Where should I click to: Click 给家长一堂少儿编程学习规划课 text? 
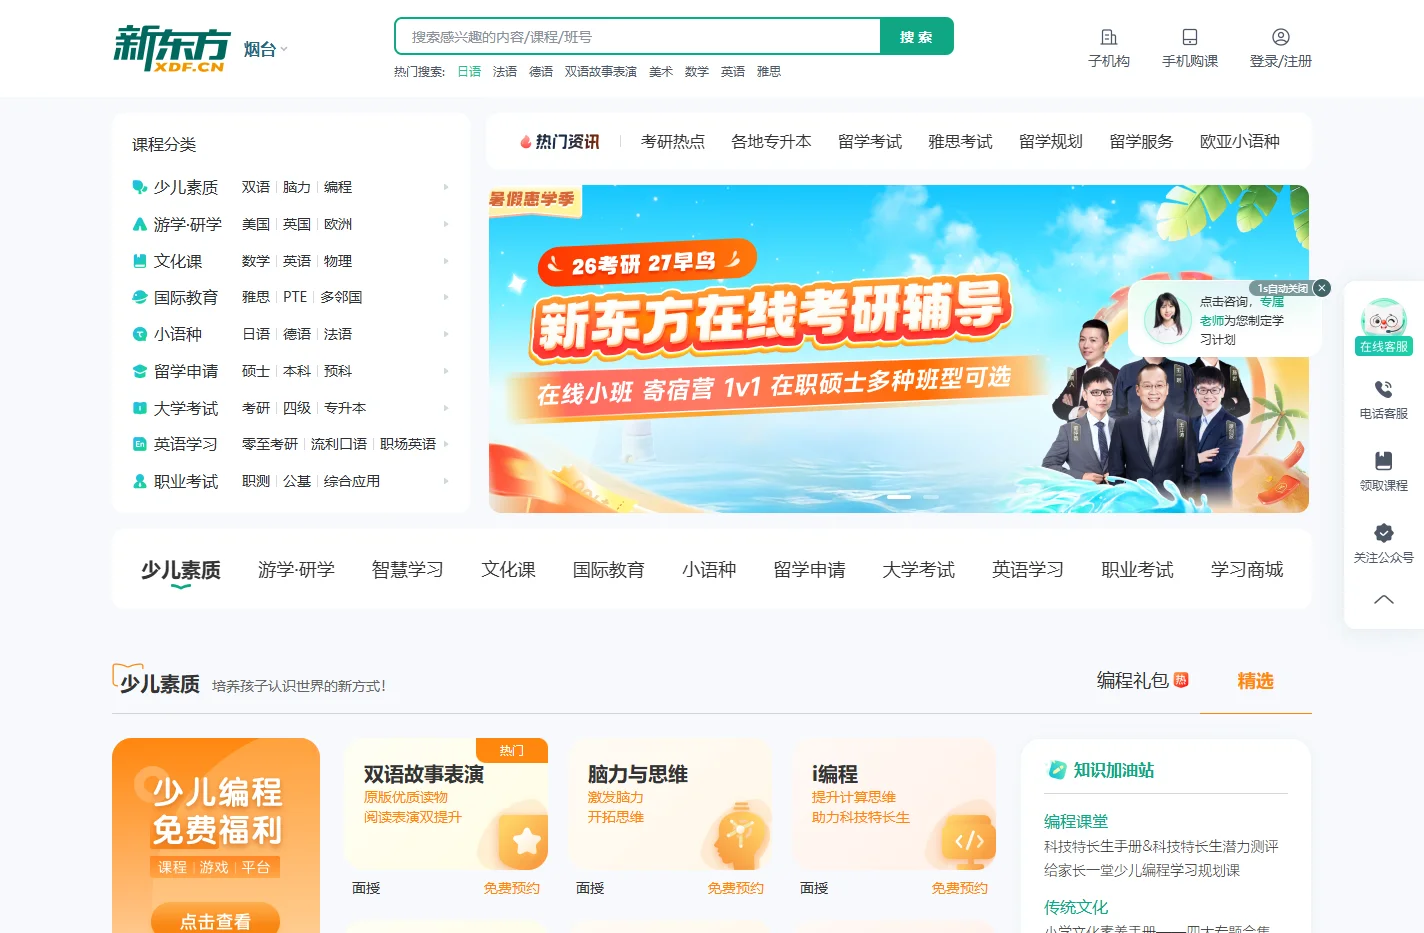coord(1142,871)
